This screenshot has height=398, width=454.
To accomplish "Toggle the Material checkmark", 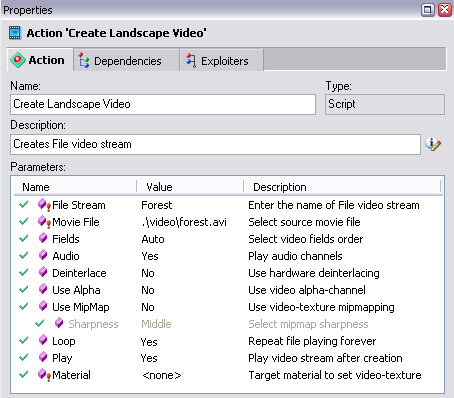I will pos(24,374).
